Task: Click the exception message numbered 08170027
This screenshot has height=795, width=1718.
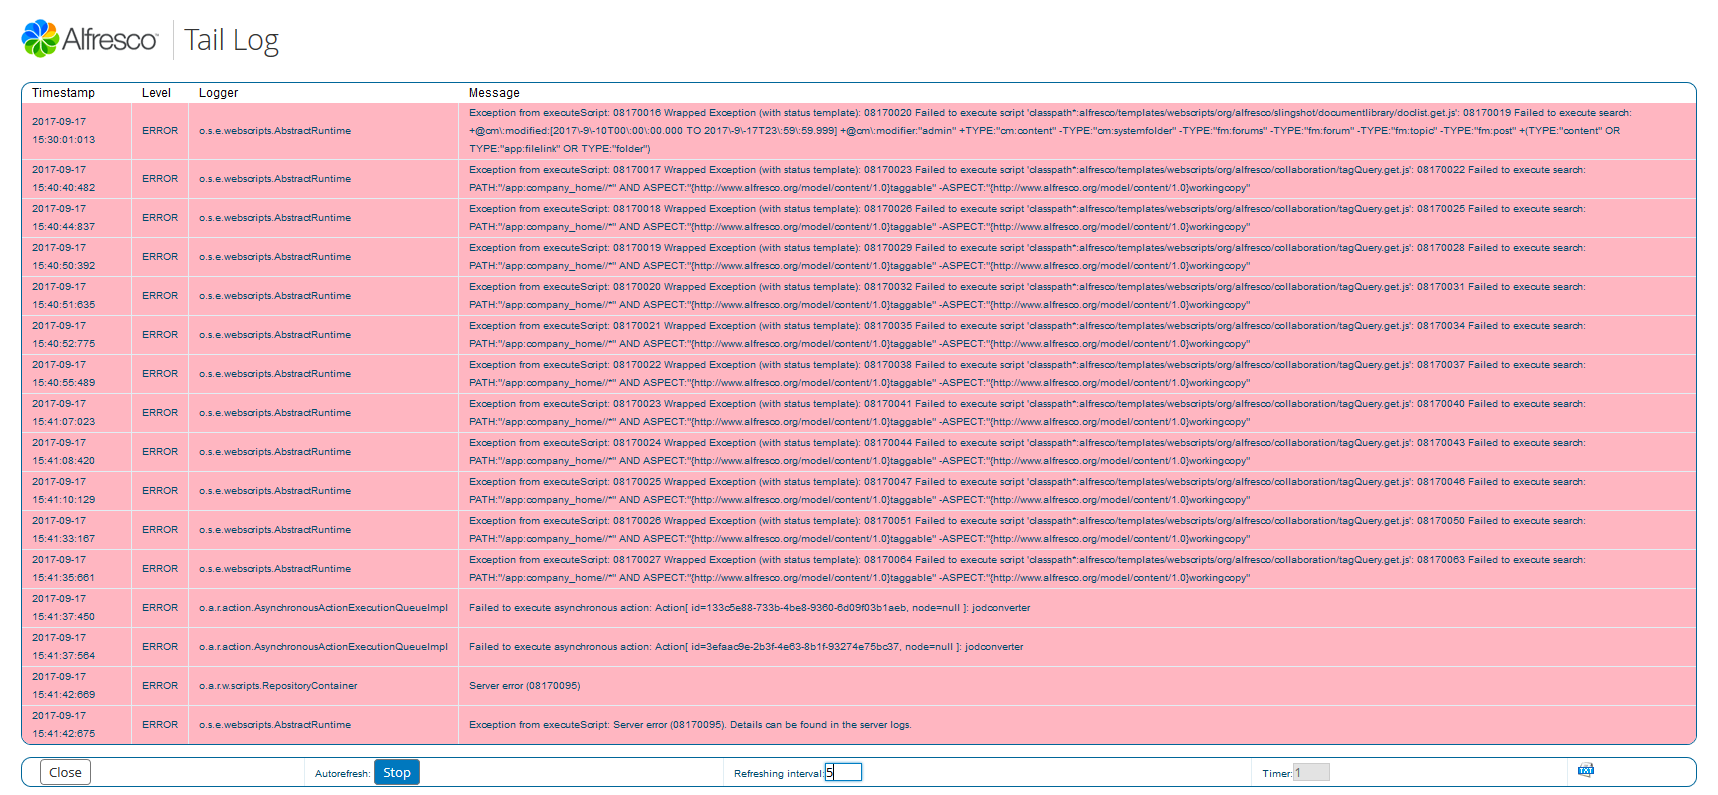Action: coord(1027,569)
